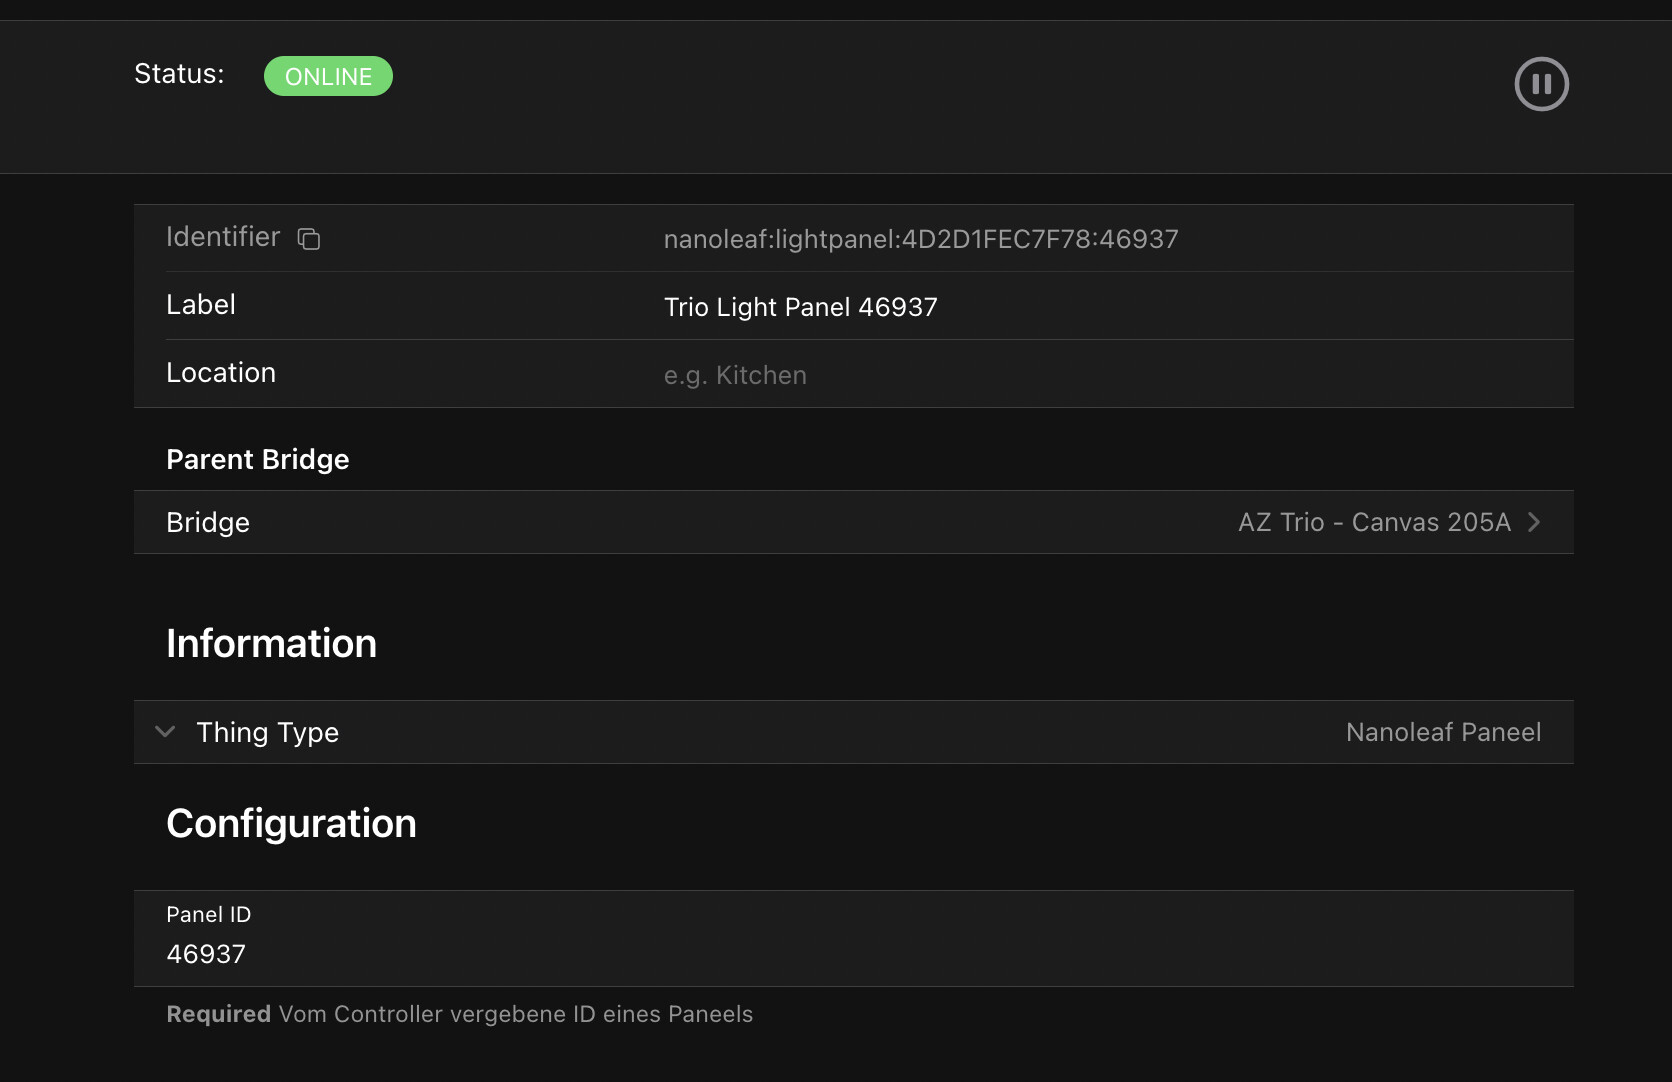This screenshot has width=1672, height=1082.
Task: Click the chevron next to AZ Trio bridge
Action: point(1536,522)
